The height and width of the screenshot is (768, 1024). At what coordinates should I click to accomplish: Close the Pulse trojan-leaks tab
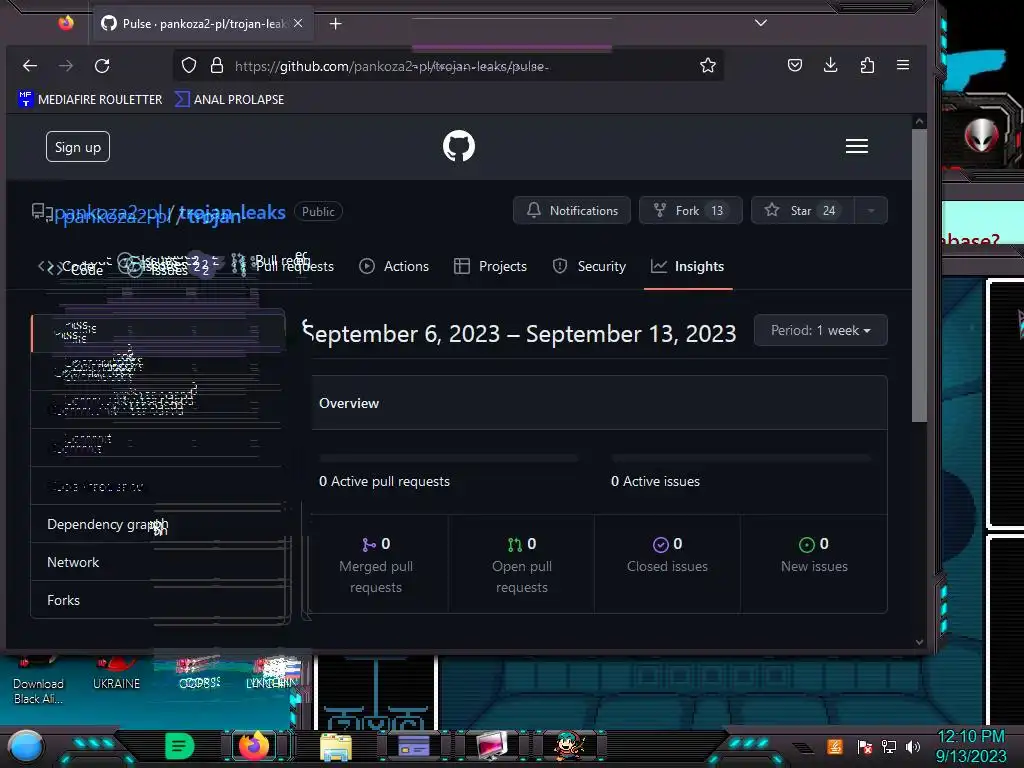coord(298,24)
